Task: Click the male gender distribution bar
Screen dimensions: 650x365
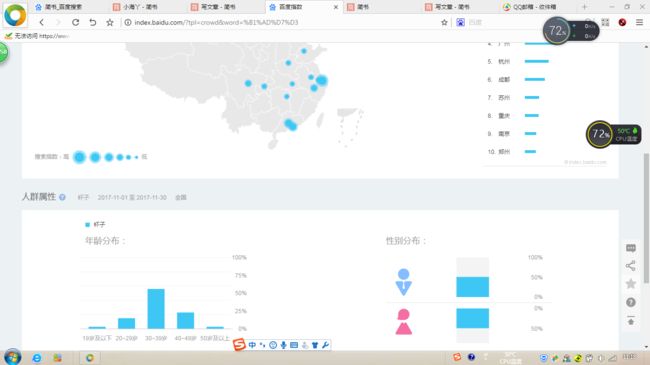Action: point(473,287)
